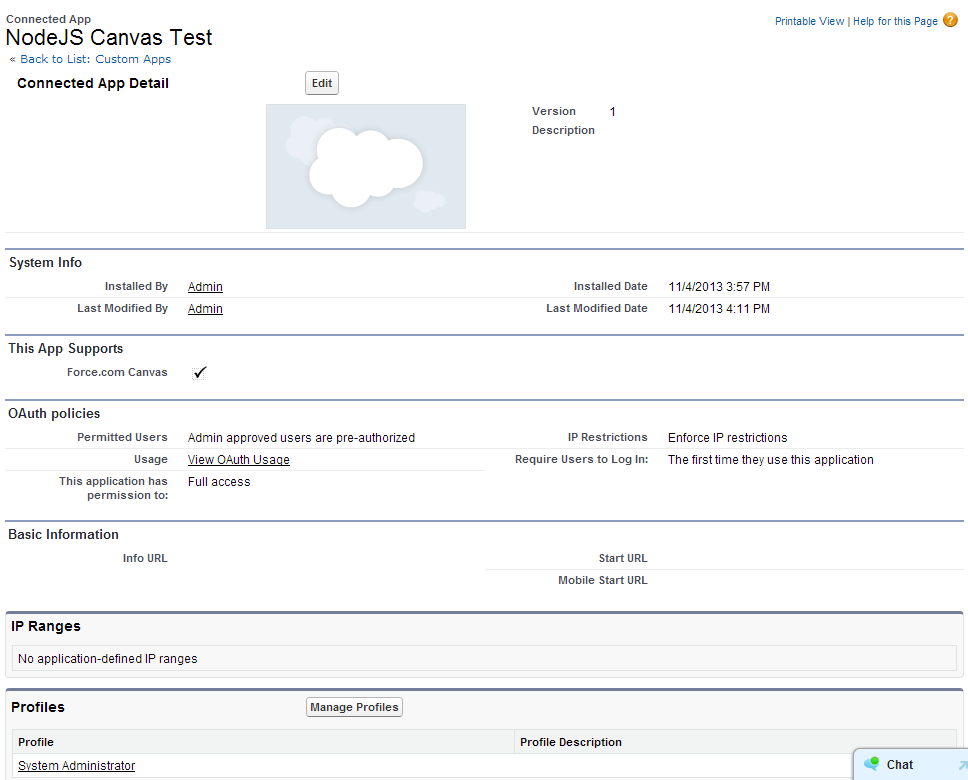Click the Profiles section heading
The width and height of the screenshot is (968, 780).
38,707
